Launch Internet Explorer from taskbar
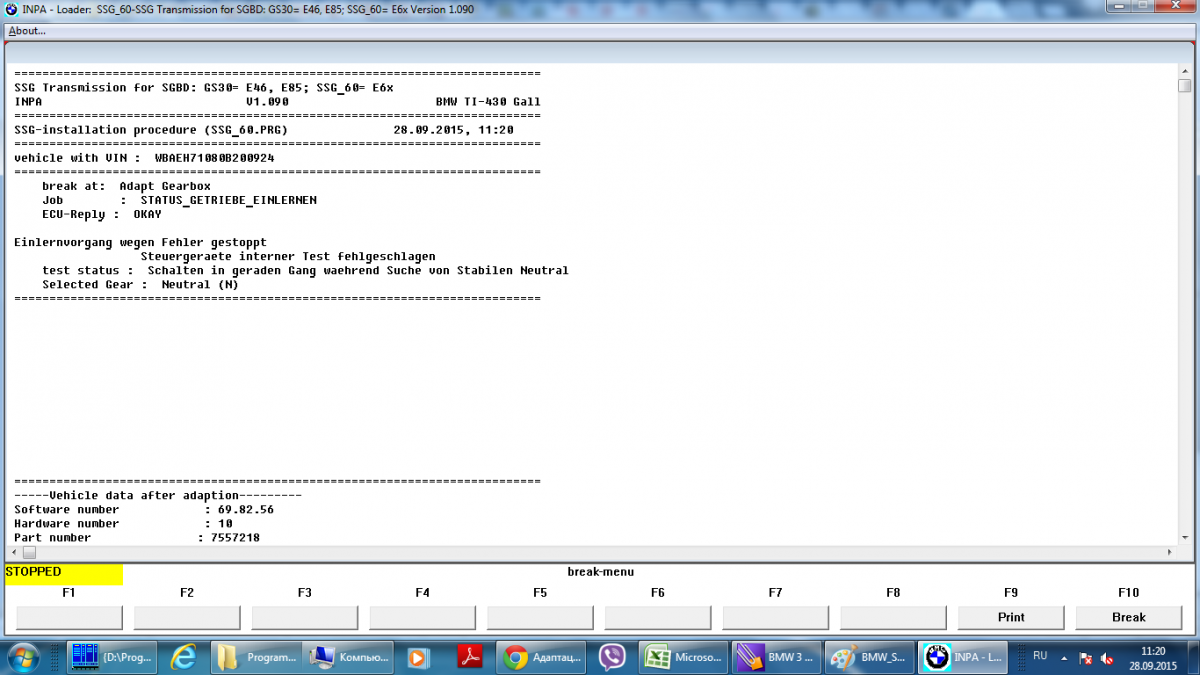1200x675 pixels. click(x=184, y=657)
